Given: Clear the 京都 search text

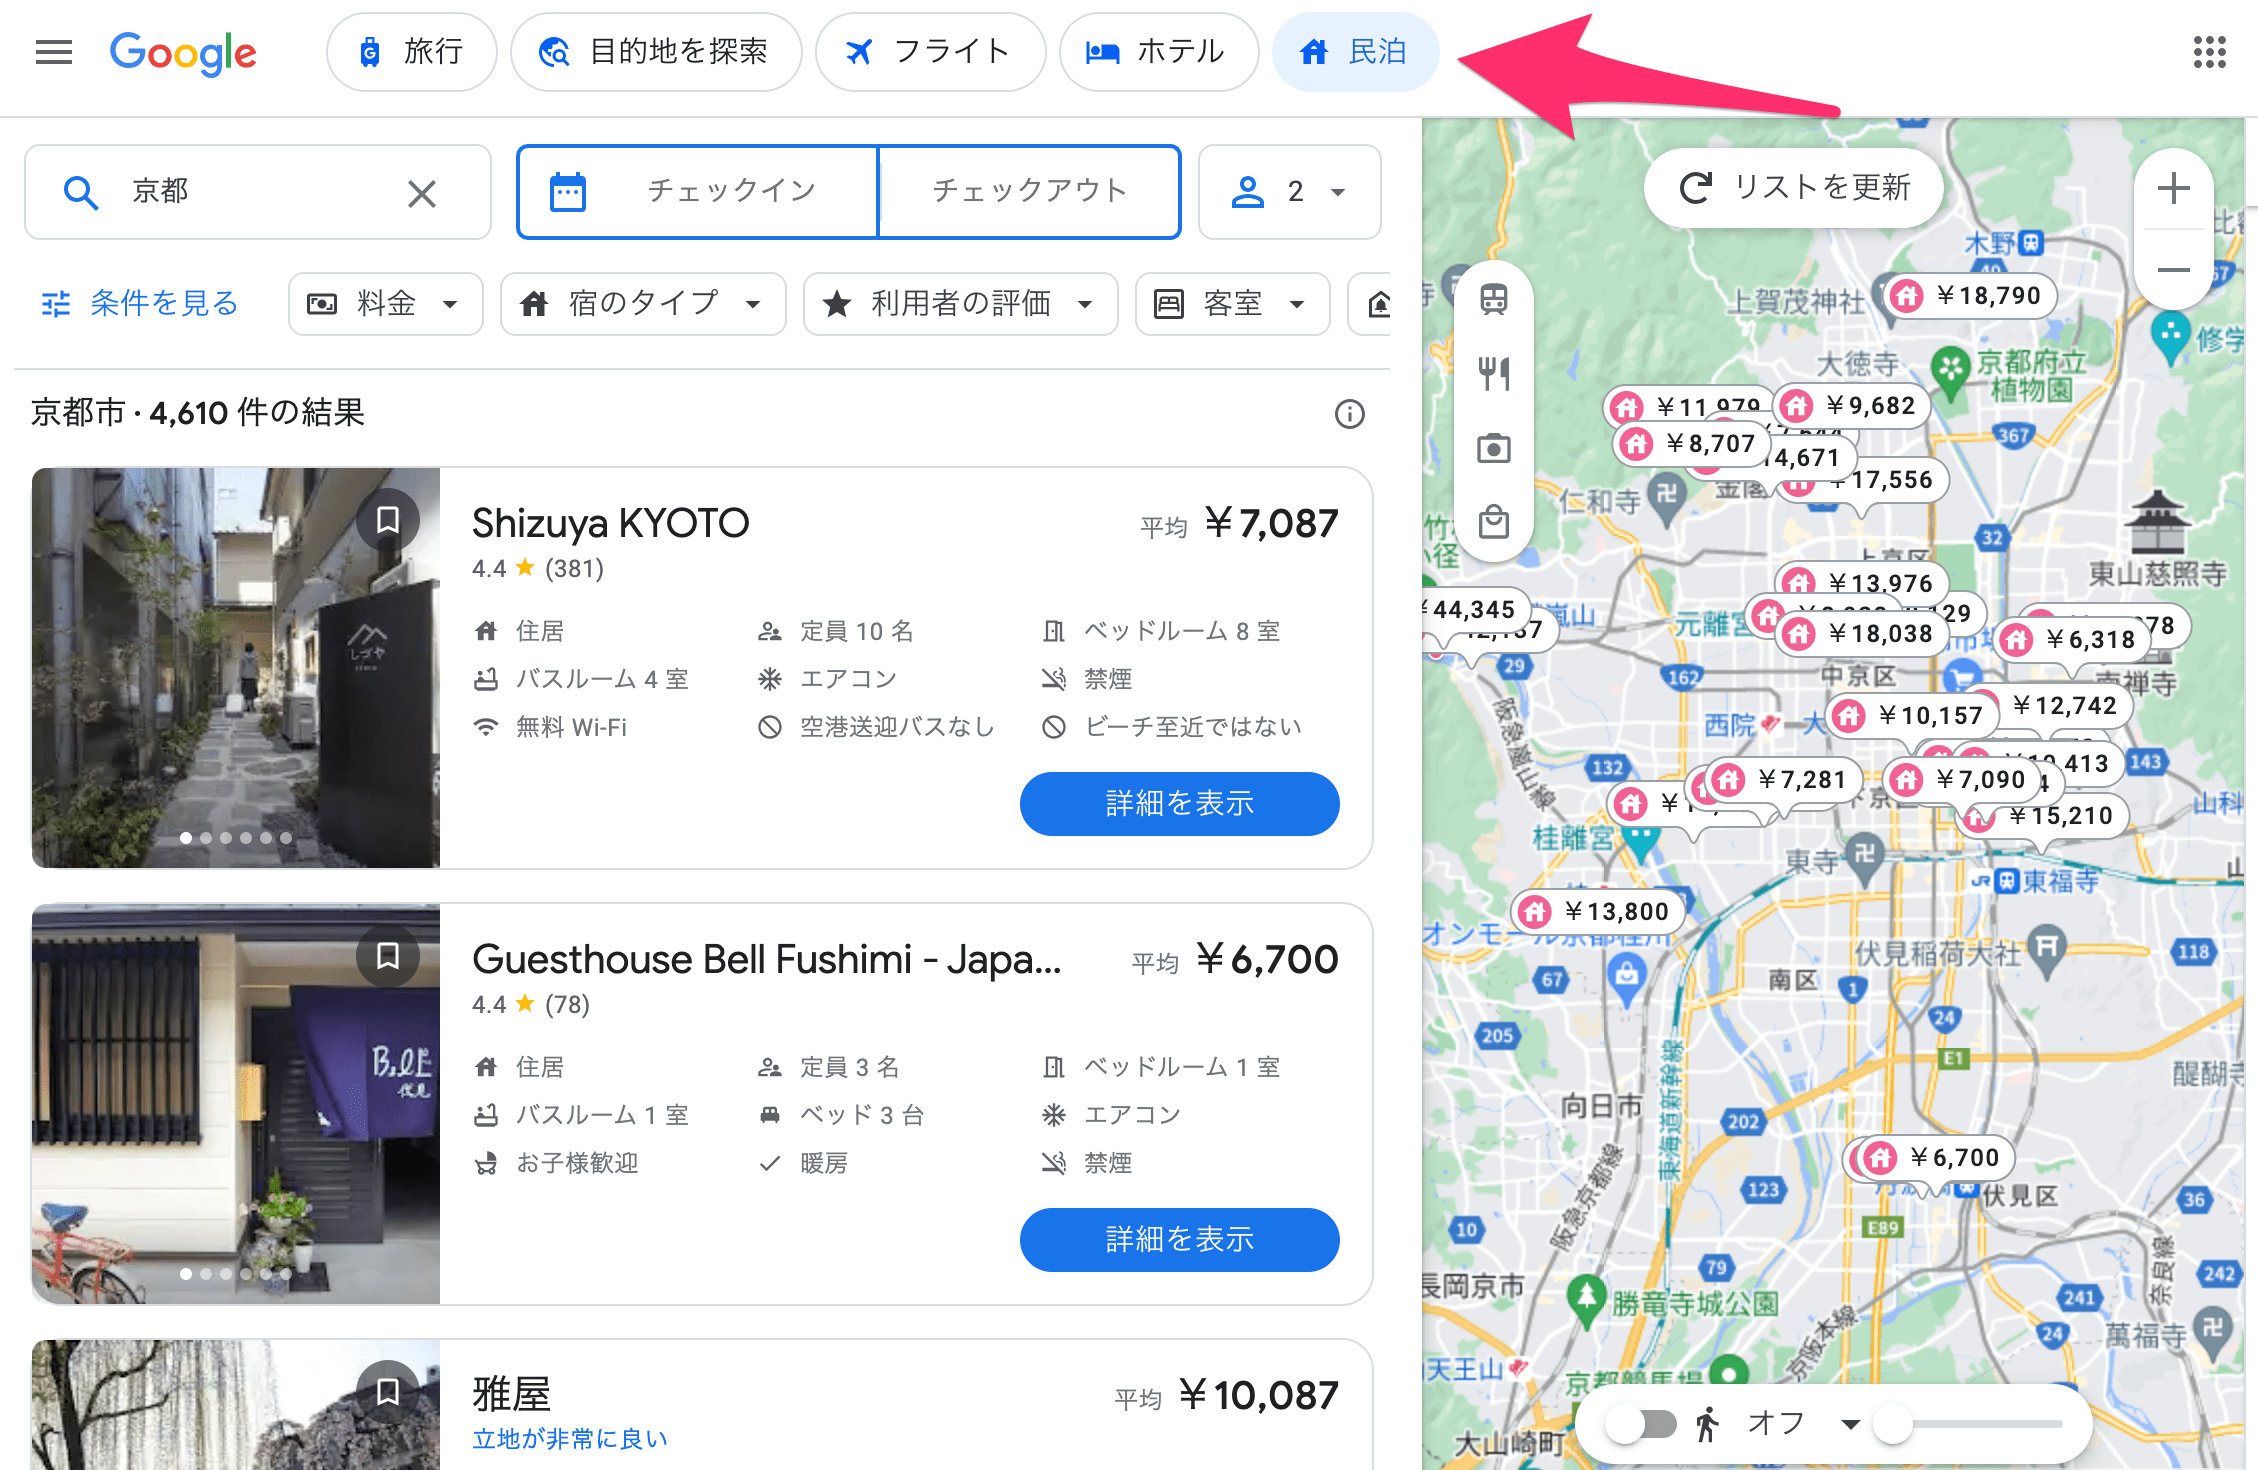Looking at the screenshot, I should pos(422,193).
